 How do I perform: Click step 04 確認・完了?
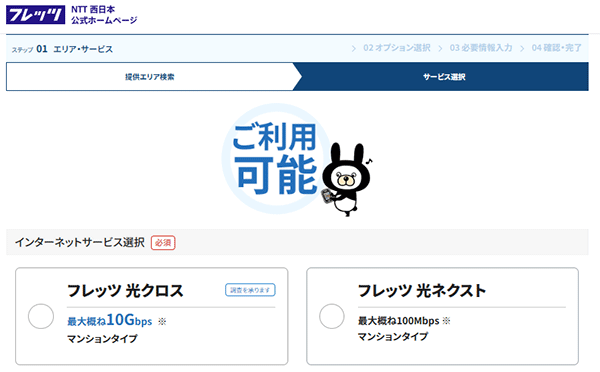pos(557,48)
